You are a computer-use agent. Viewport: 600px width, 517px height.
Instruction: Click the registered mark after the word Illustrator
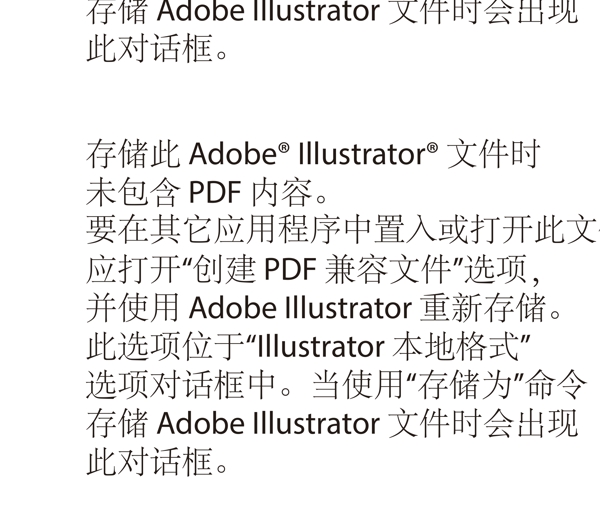click(x=432, y=148)
